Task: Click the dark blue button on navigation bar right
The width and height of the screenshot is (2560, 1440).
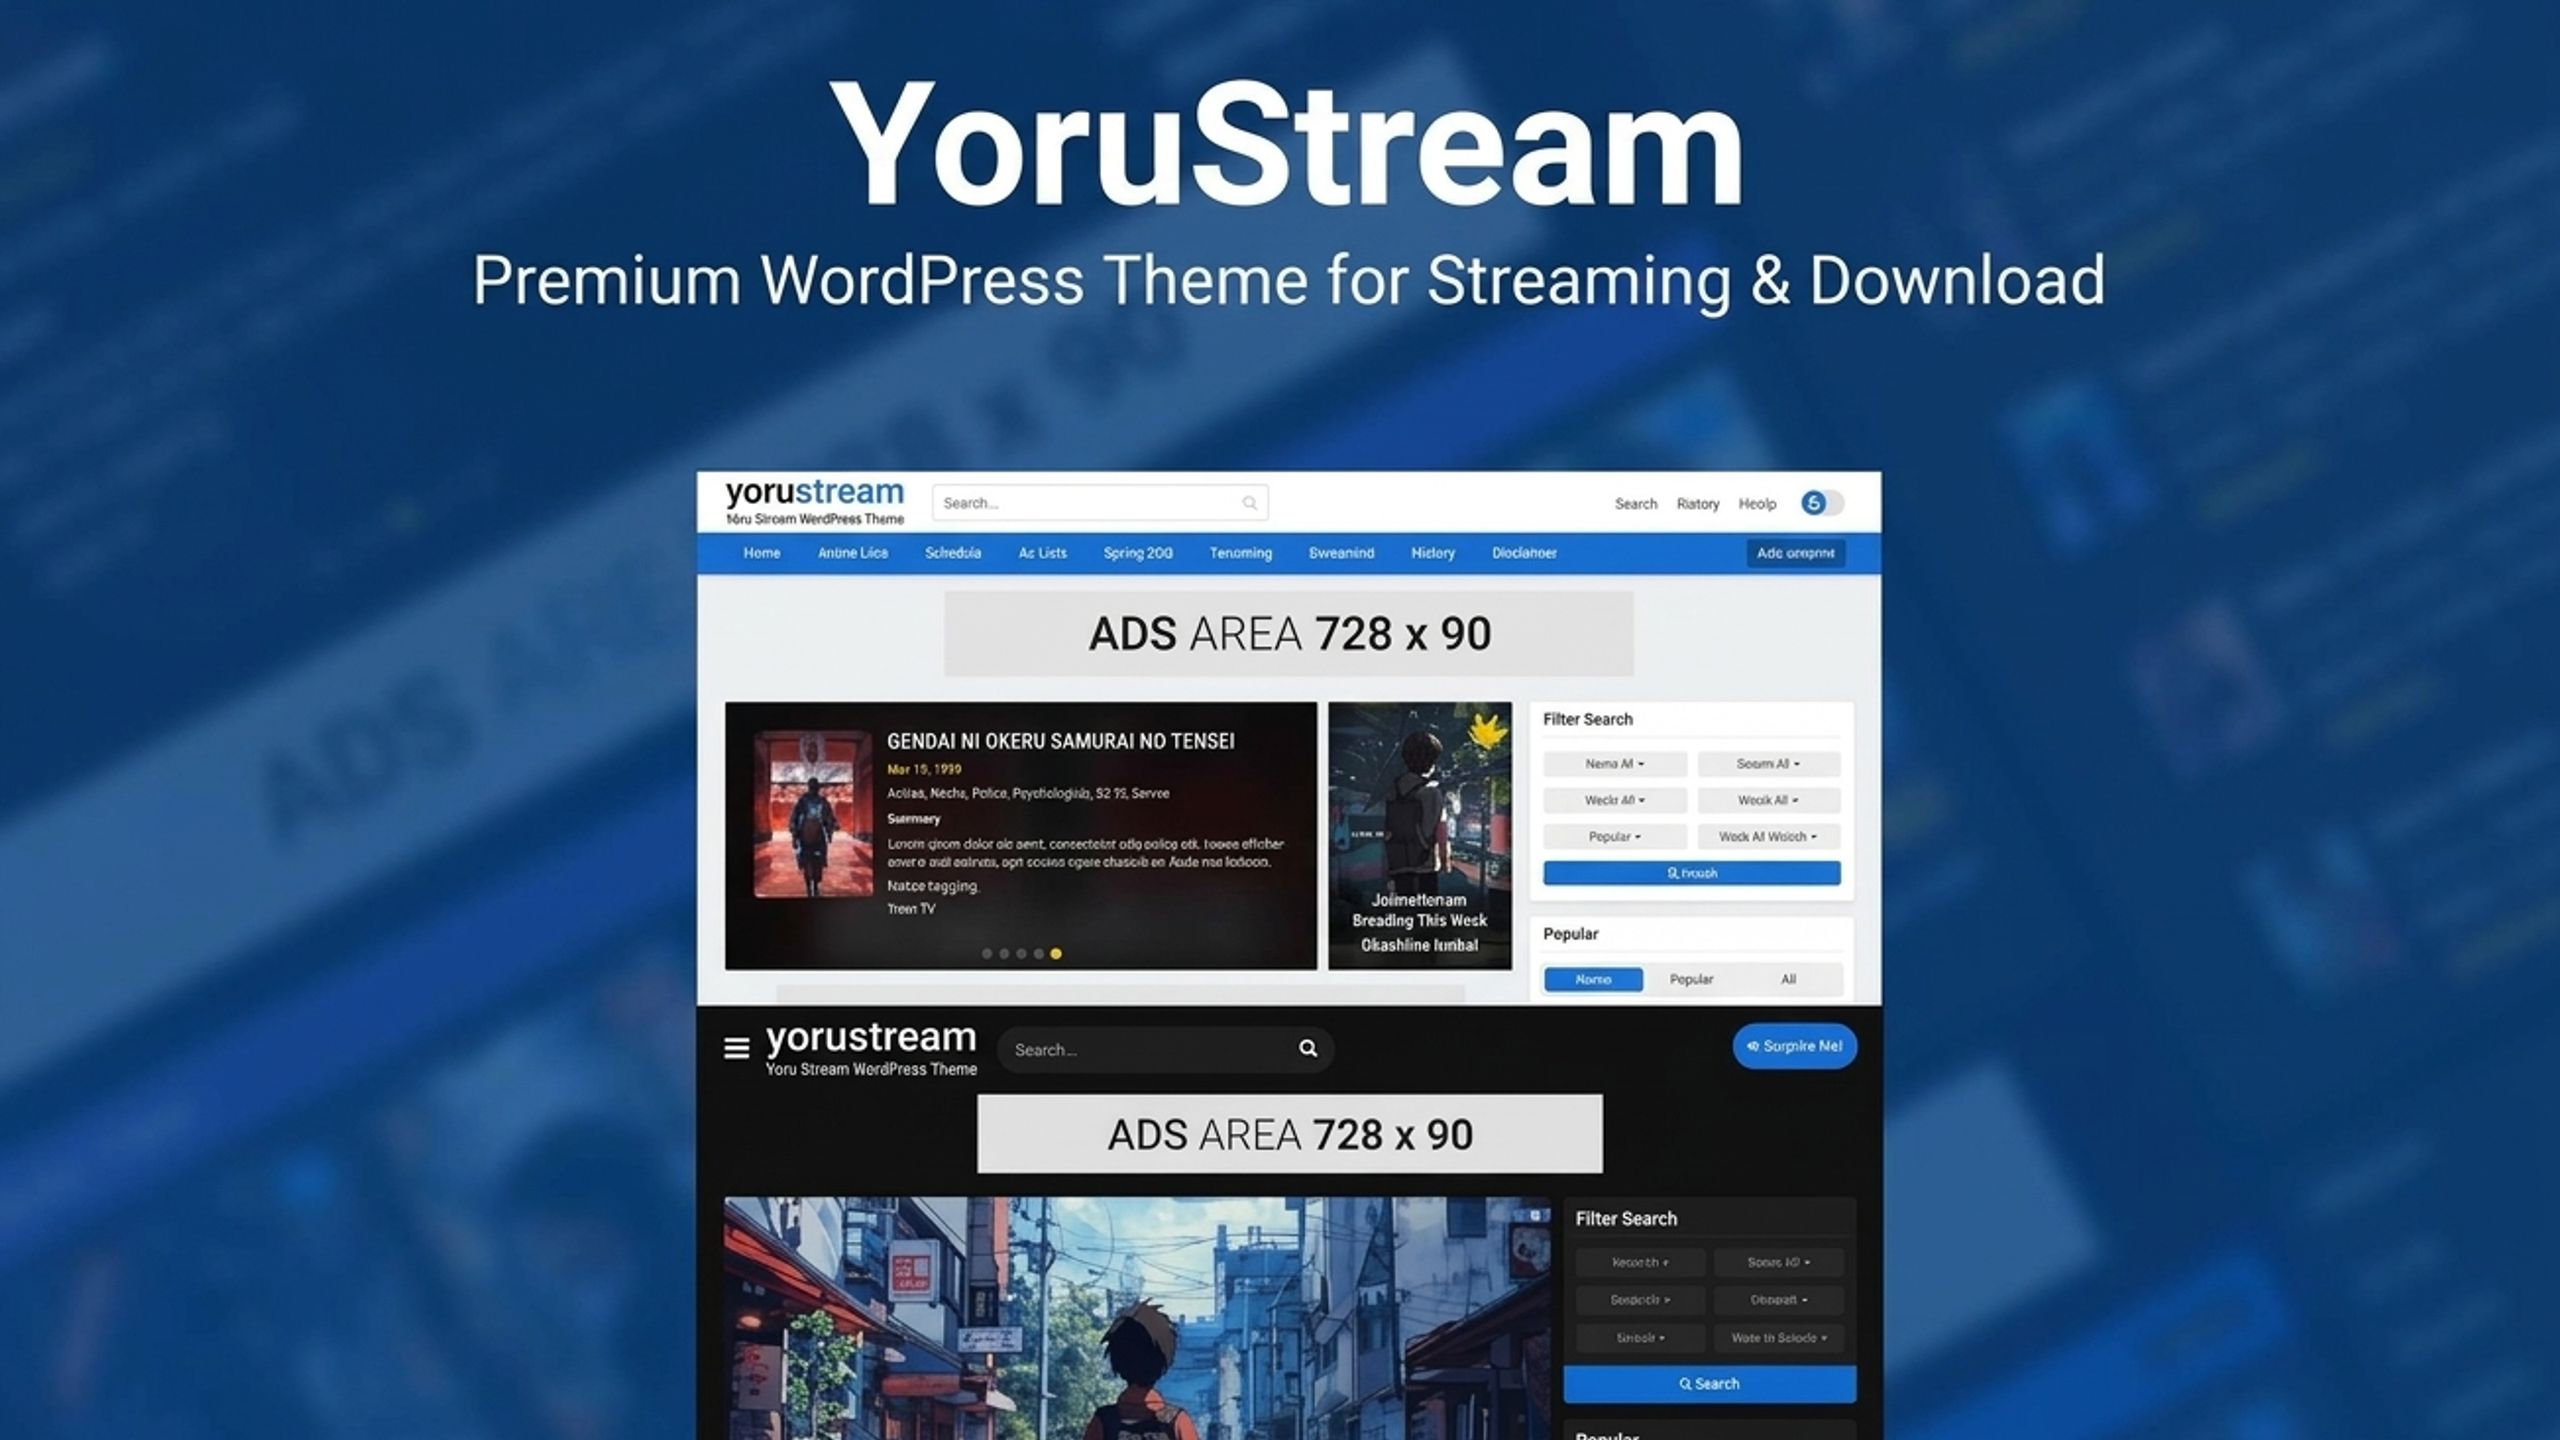Action: 1796,553
